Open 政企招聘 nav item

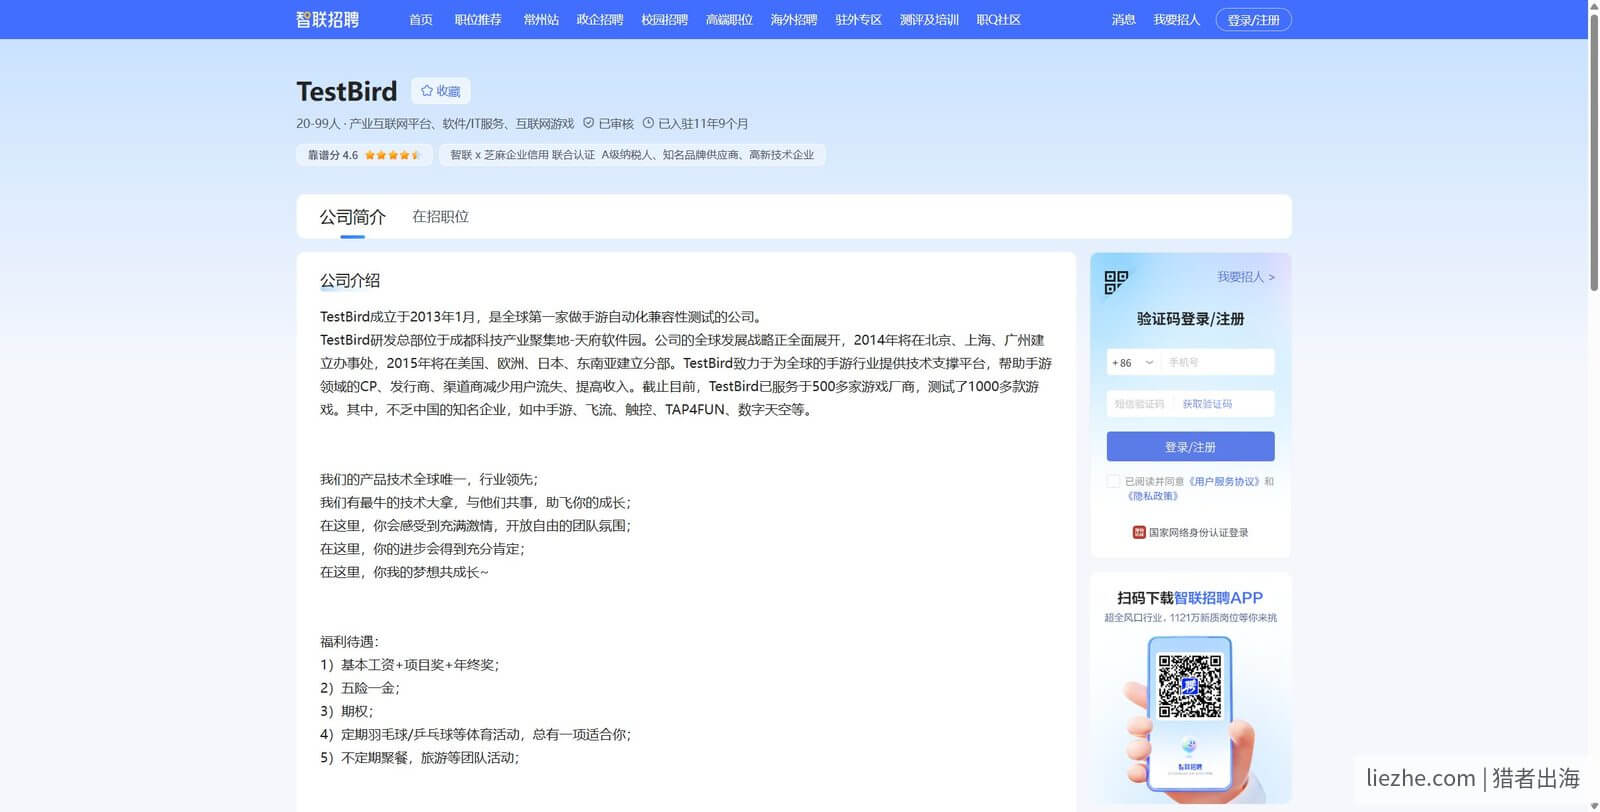click(600, 19)
